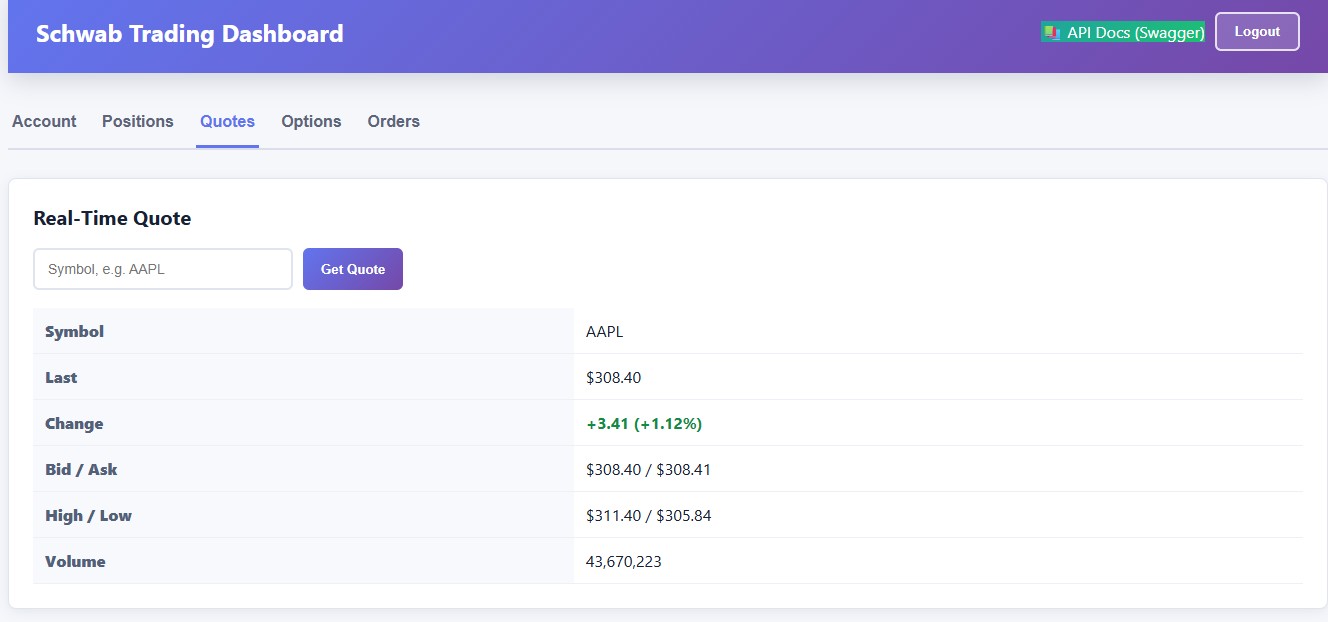The height and width of the screenshot is (622, 1328).
Task: Click the Bid / Ask label
Action: pyautogui.click(x=81, y=469)
